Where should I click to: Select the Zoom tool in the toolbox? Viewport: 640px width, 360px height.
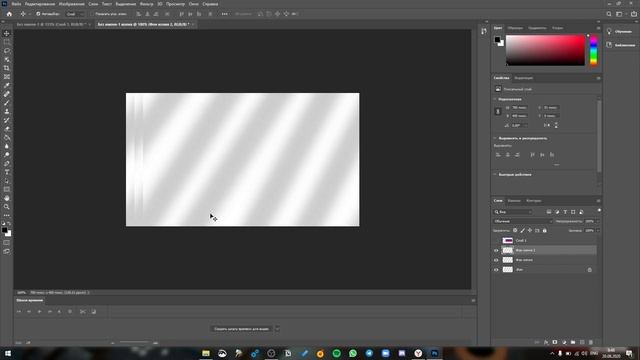pos(7,207)
